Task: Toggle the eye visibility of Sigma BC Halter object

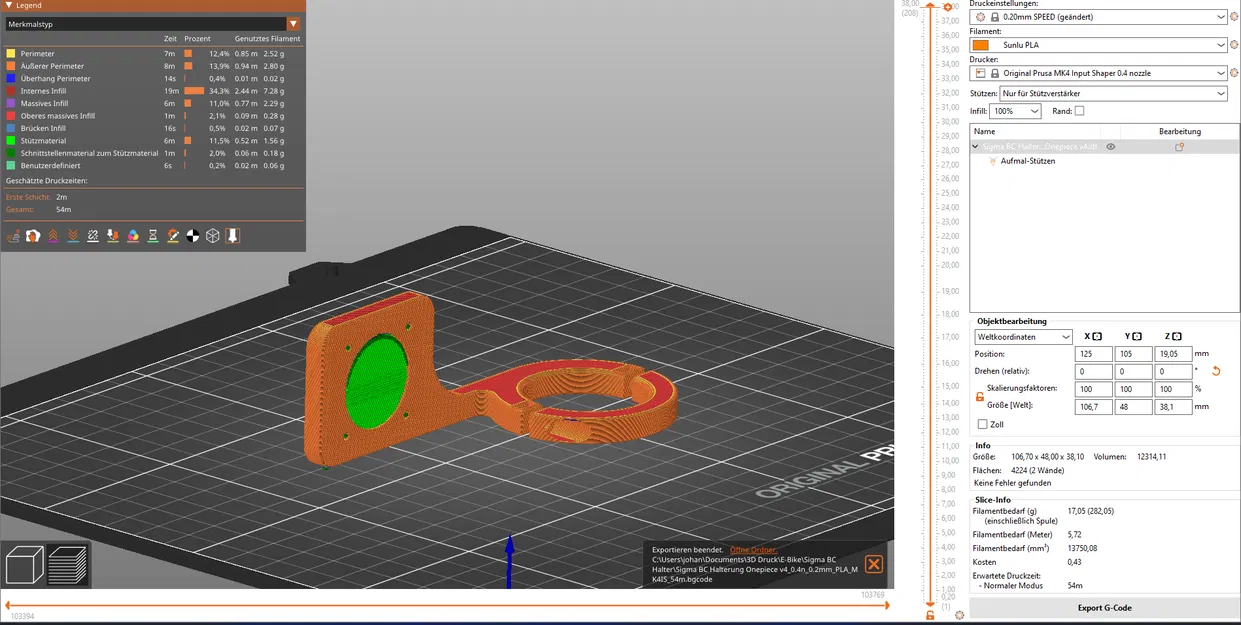Action: point(1110,147)
